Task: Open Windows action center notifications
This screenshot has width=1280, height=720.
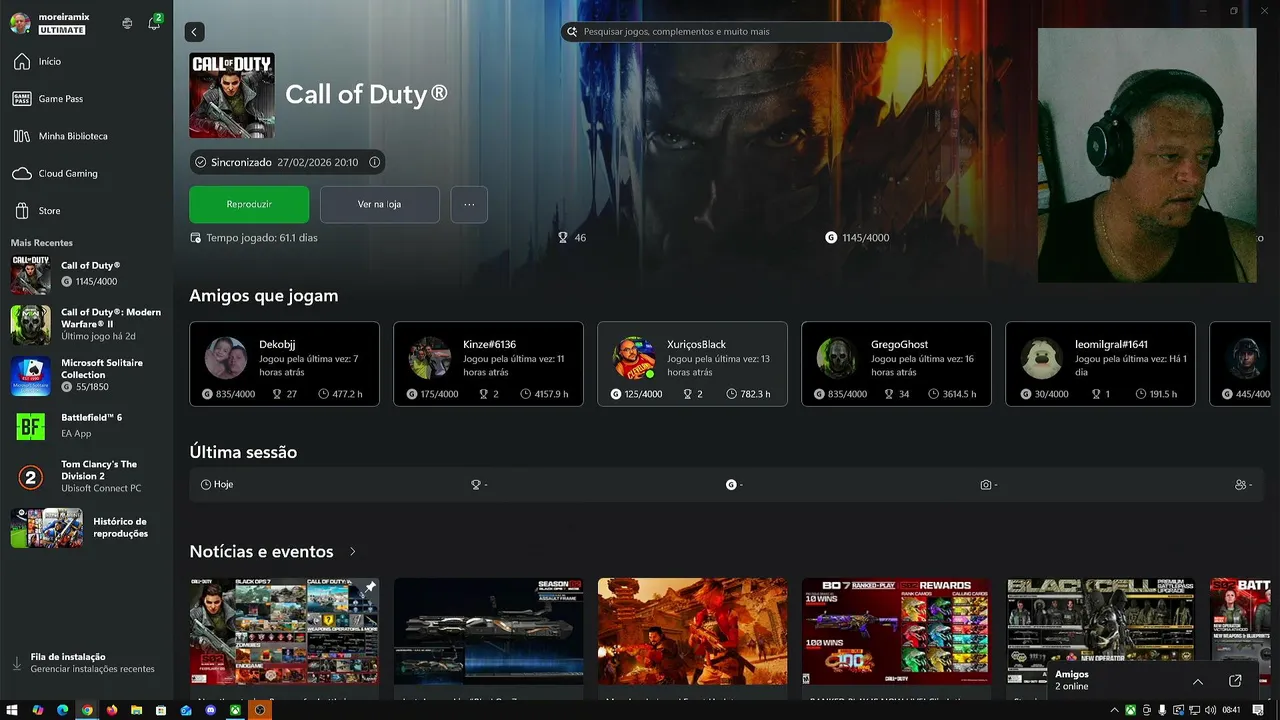Action: tap(1258, 710)
